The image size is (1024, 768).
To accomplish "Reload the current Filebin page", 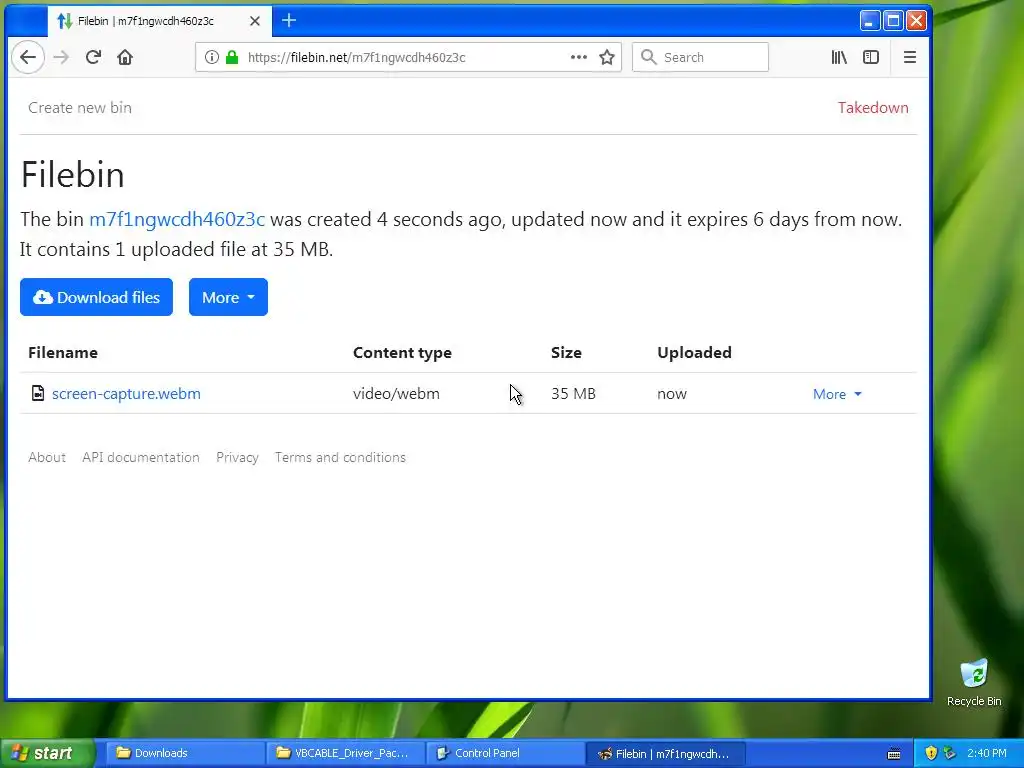I will pyautogui.click(x=93, y=57).
